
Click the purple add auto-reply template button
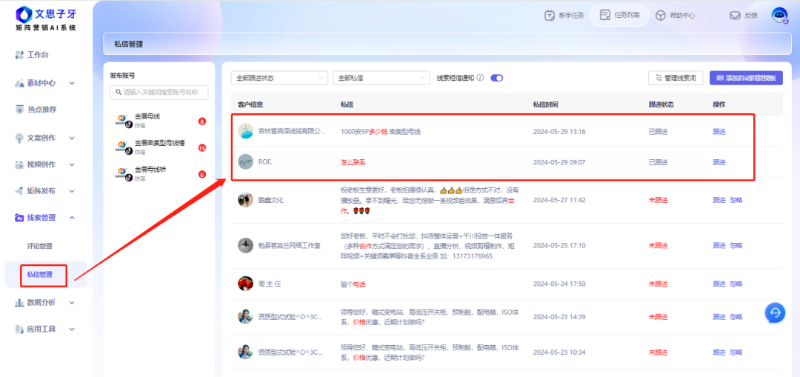[x=746, y=78]
